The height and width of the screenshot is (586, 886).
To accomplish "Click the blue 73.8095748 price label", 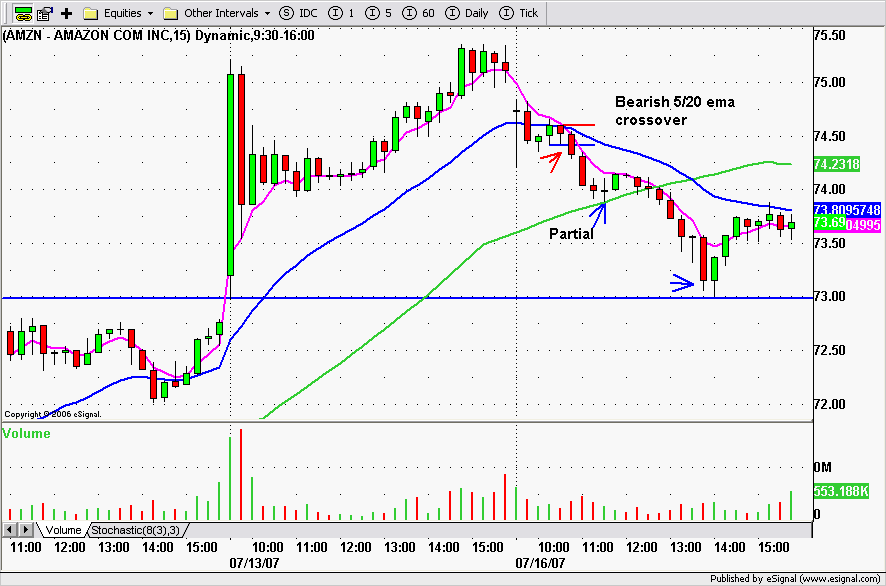I will coord(847,210).
